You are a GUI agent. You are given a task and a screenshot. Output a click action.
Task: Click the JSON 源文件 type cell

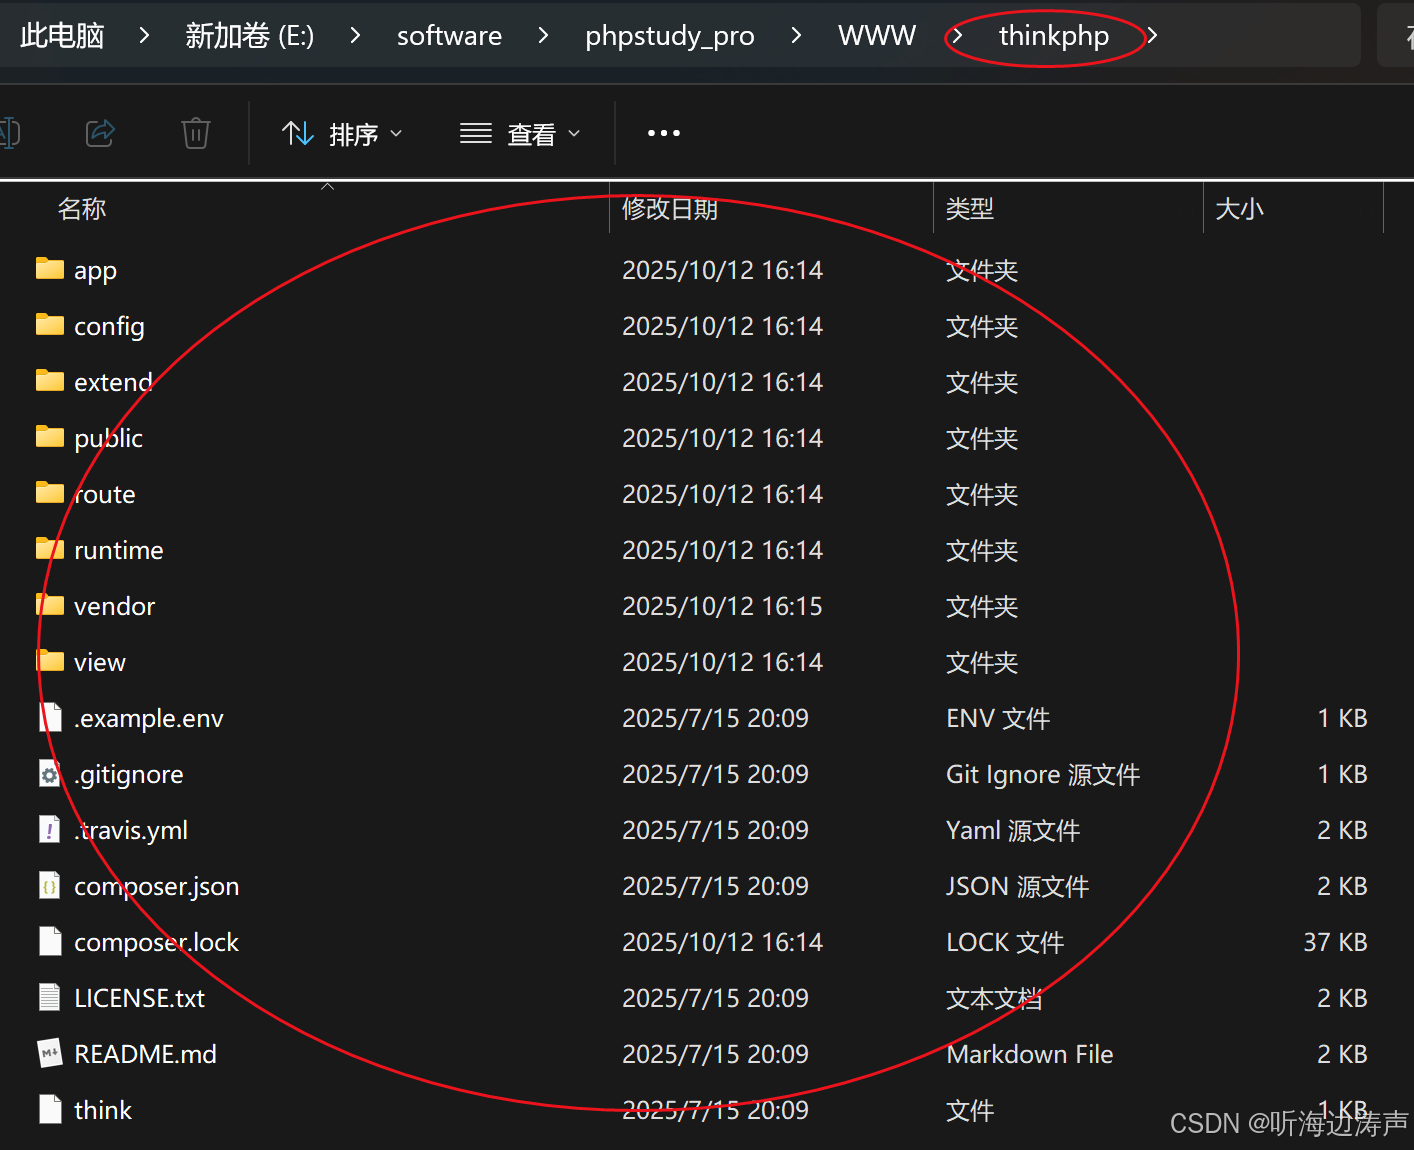pos(1017,886)
